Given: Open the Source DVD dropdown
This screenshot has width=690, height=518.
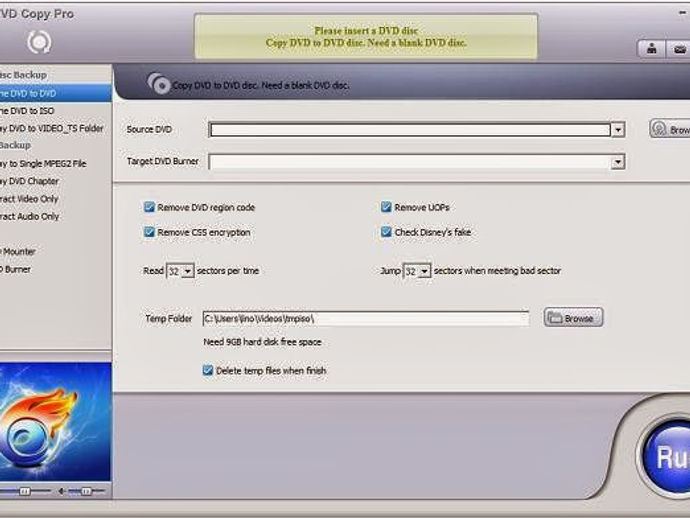Looking at the screenshot, I should point(618,130).
